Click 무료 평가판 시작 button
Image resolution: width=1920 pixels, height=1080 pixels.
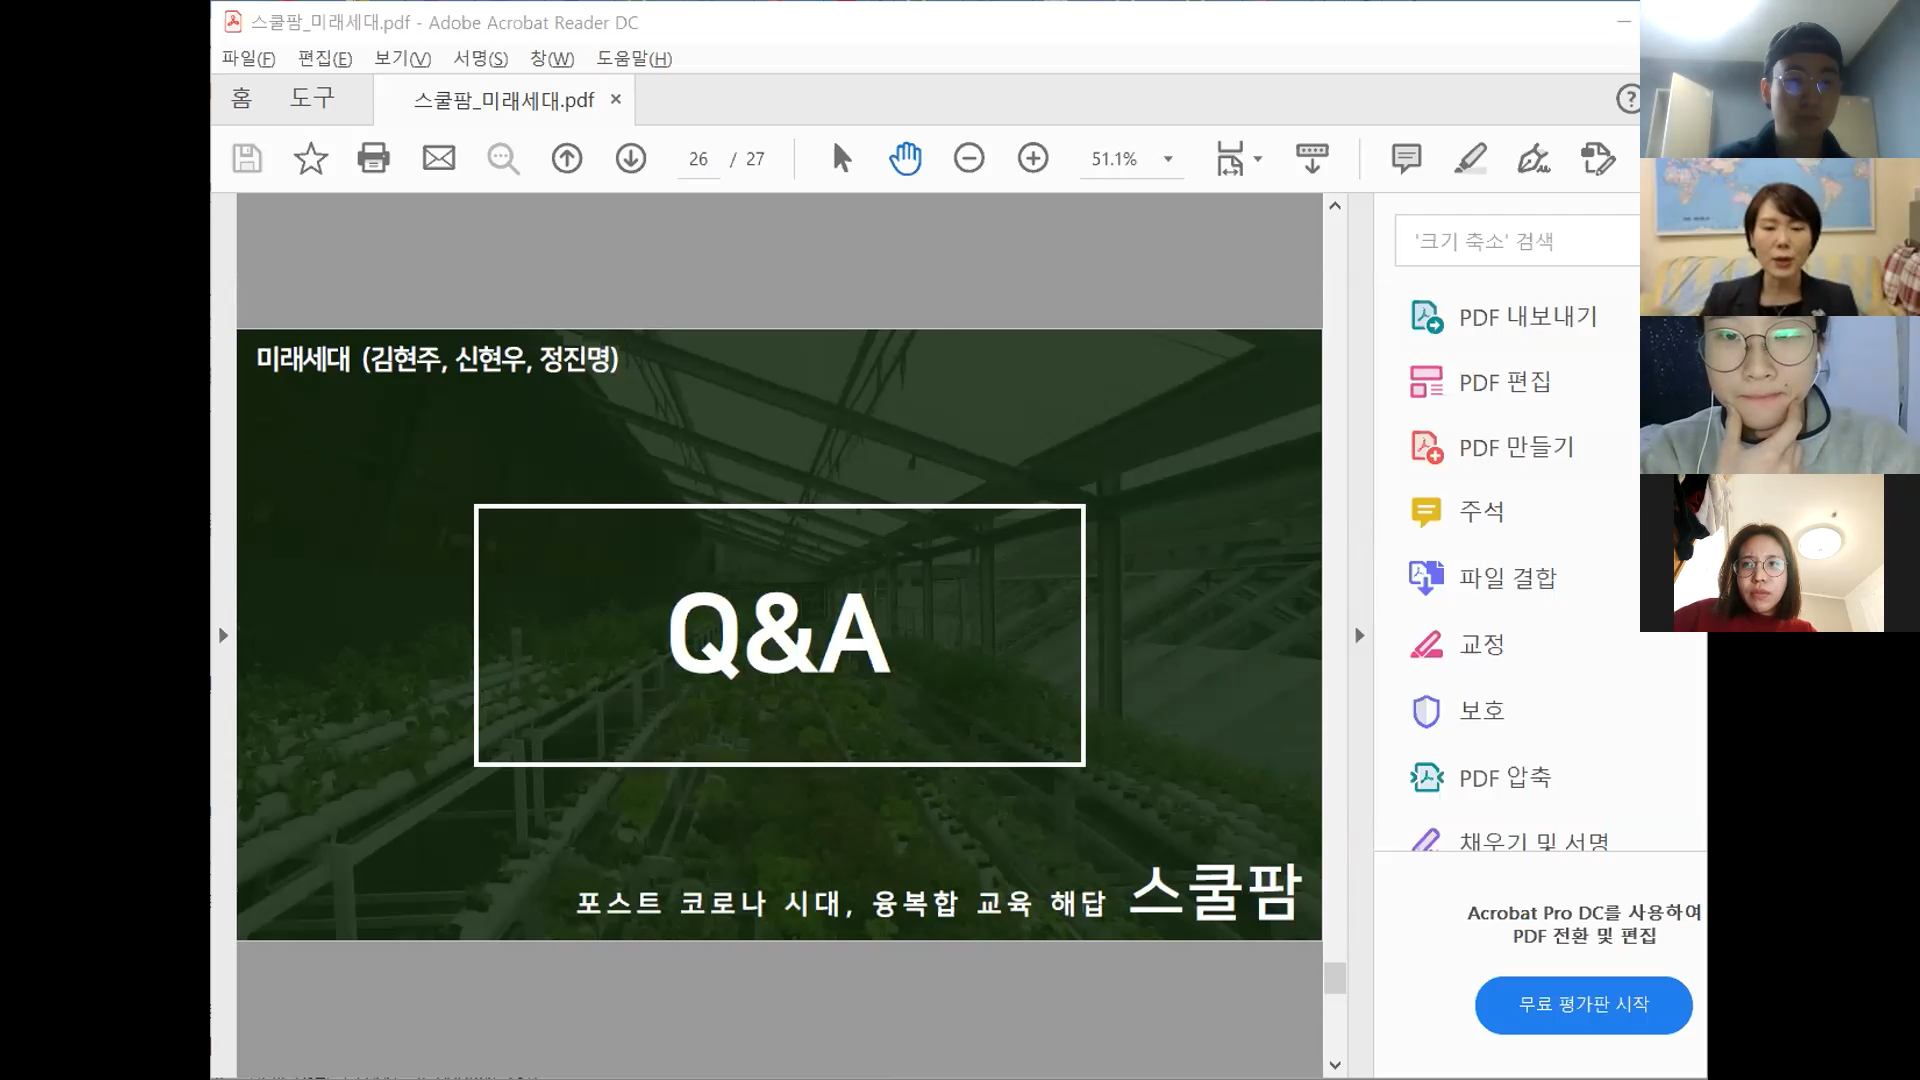[1583, 1005]
